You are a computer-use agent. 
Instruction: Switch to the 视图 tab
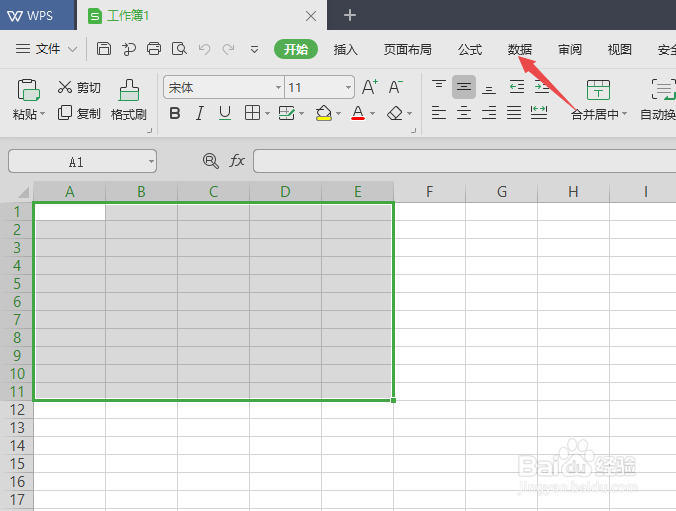tap(620, 50)
